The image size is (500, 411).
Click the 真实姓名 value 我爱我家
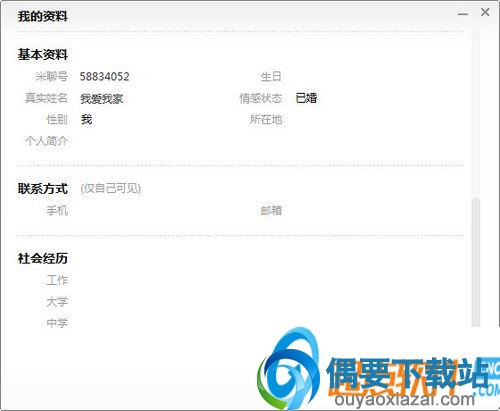pos(102,99)
